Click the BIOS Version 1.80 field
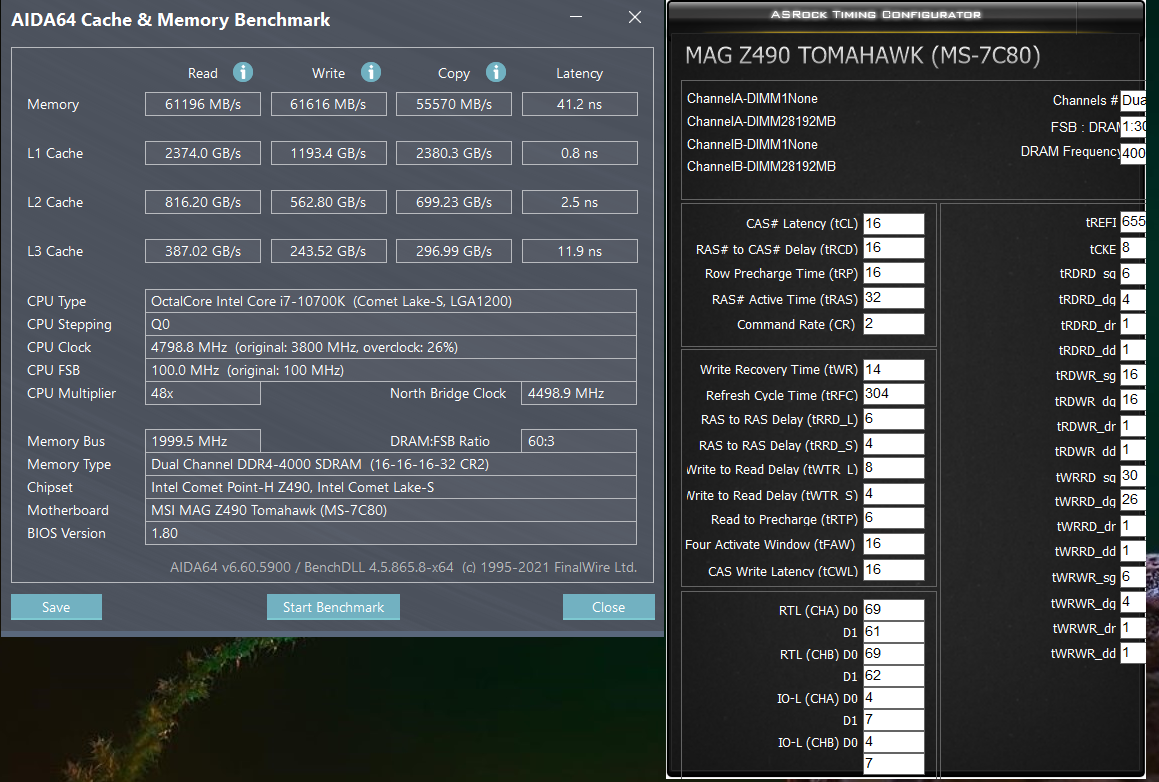Viewport: 1159px width, 782px height. click(391, 533)
